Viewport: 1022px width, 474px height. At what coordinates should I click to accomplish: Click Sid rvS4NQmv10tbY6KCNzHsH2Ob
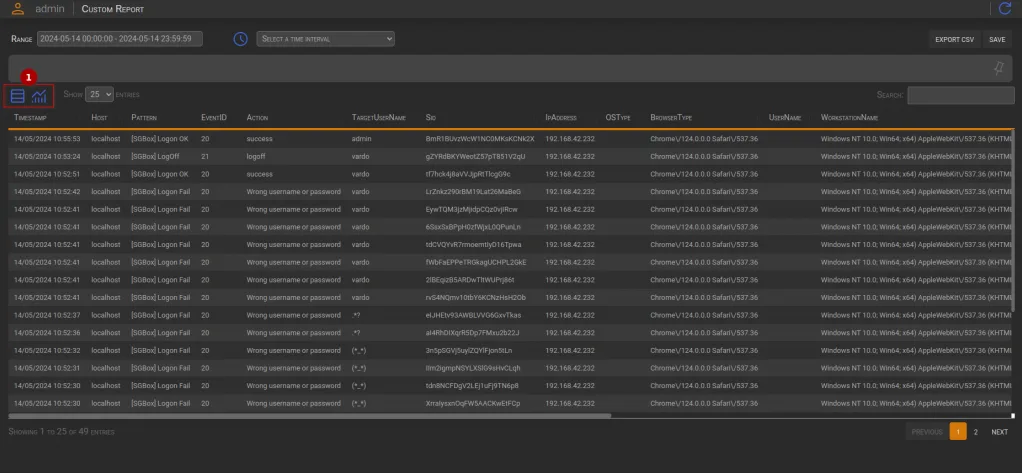coord(476,297)
